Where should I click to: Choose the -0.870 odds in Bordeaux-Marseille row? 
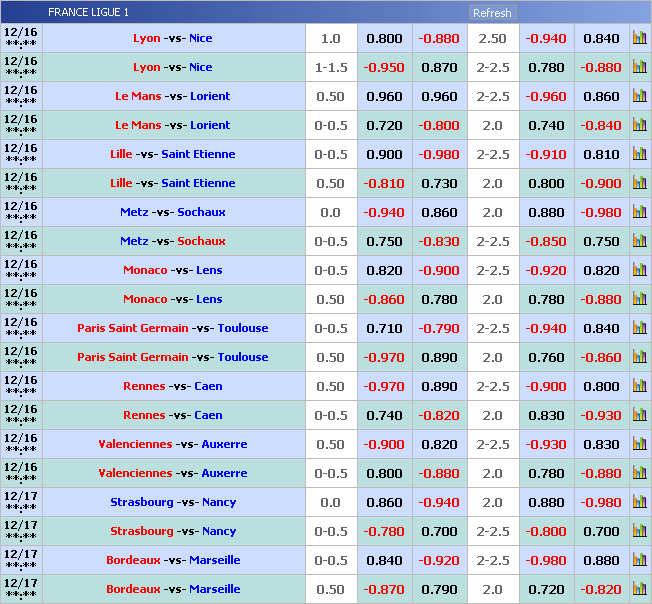pyautogui.click(x=384, y=590)
